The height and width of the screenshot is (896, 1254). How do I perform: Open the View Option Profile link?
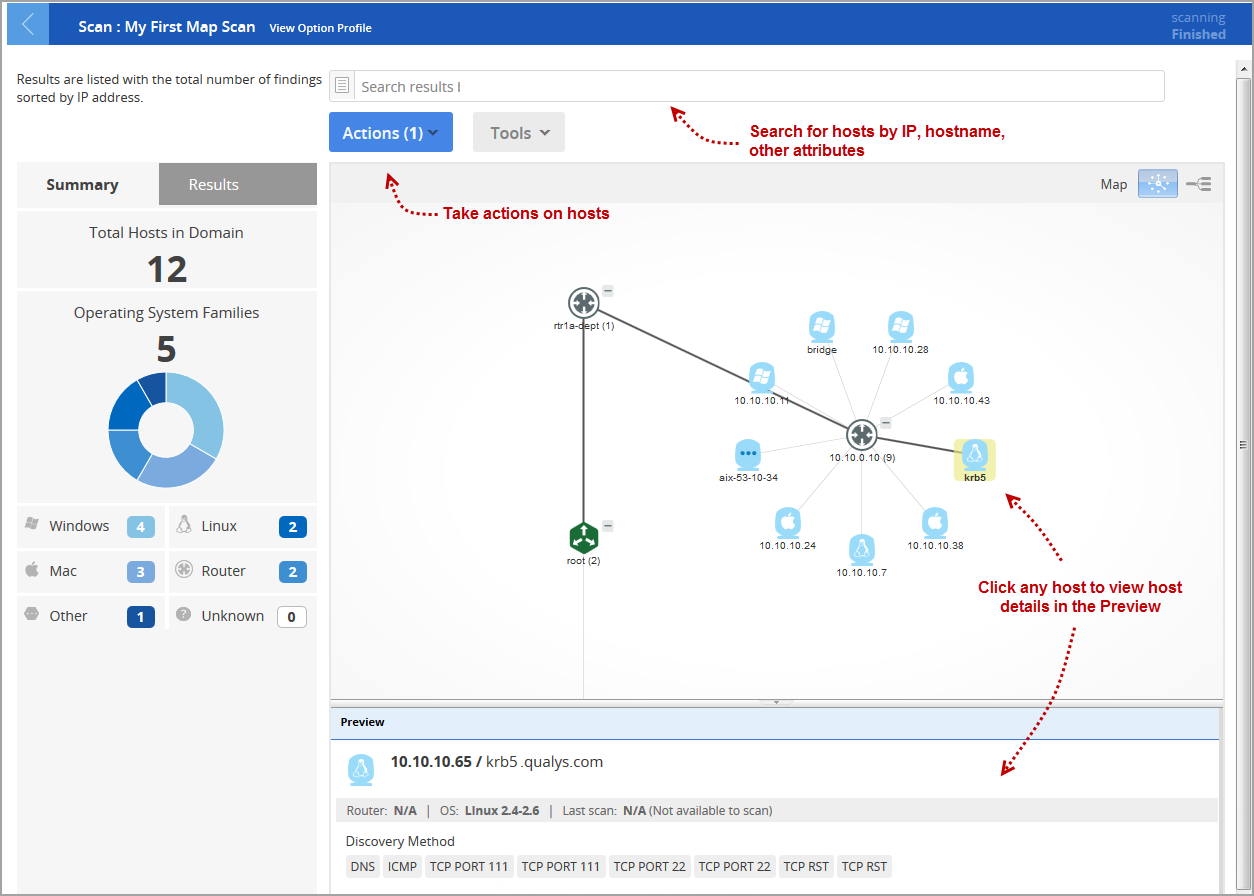tap(320, 28)
